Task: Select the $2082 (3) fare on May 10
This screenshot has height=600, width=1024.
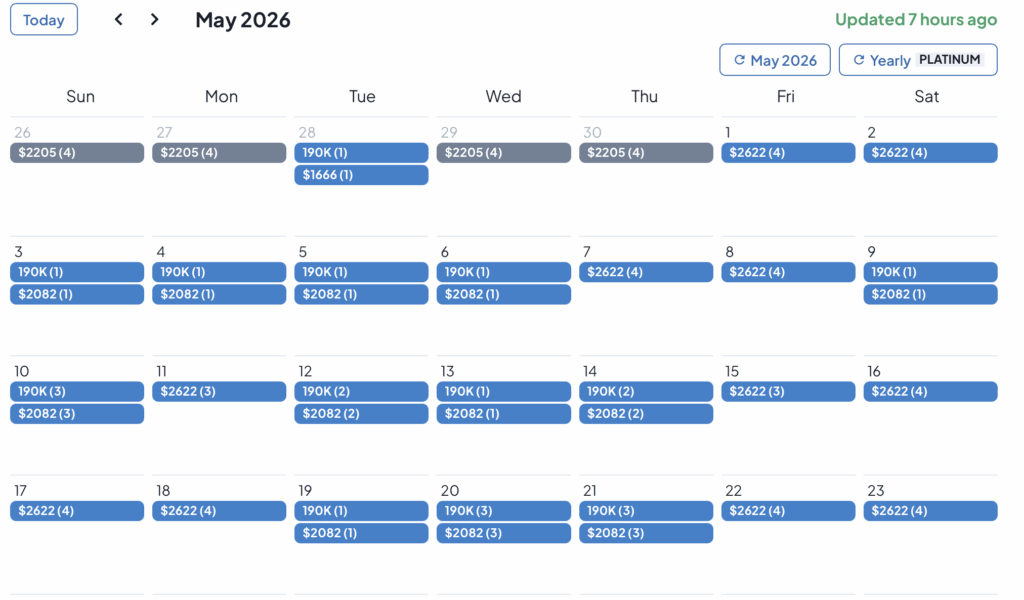Action: coord(77,413)
